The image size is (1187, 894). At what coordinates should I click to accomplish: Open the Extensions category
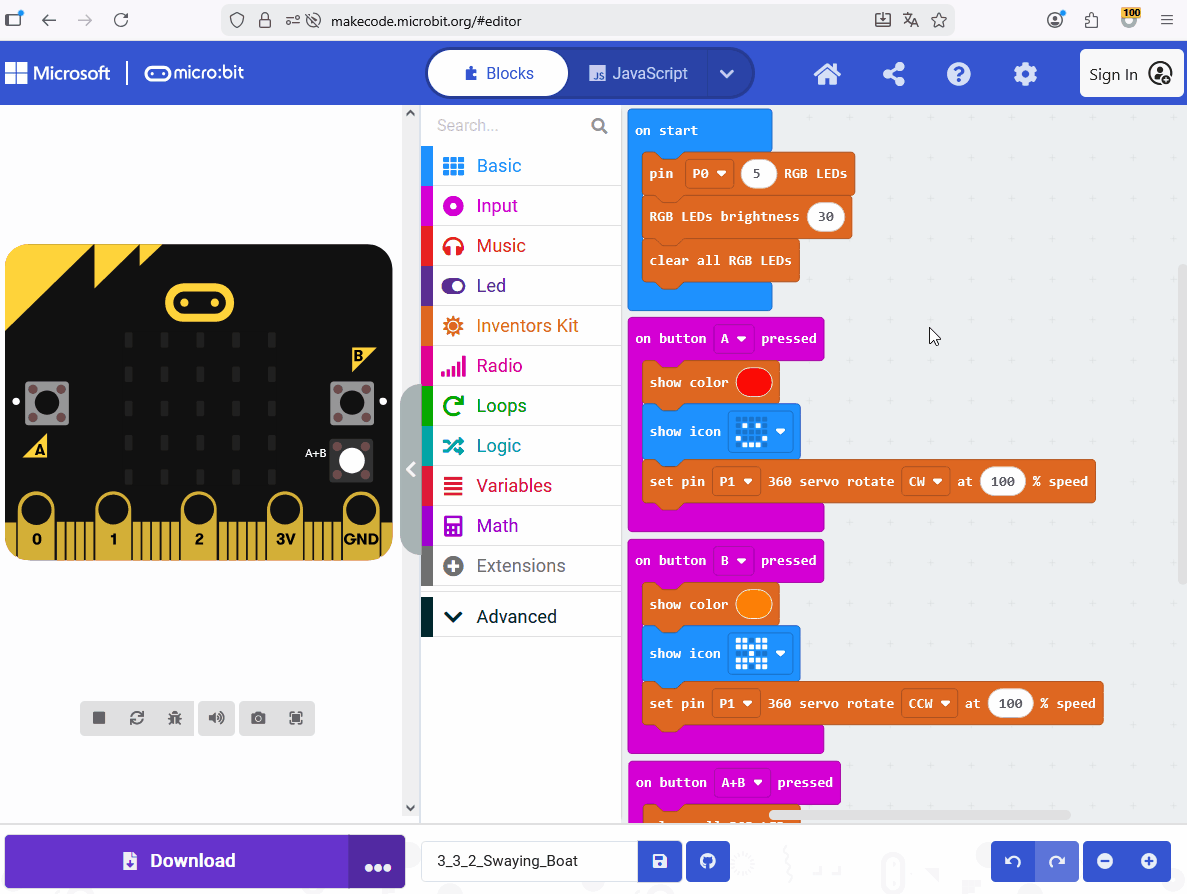coord(521,566)
